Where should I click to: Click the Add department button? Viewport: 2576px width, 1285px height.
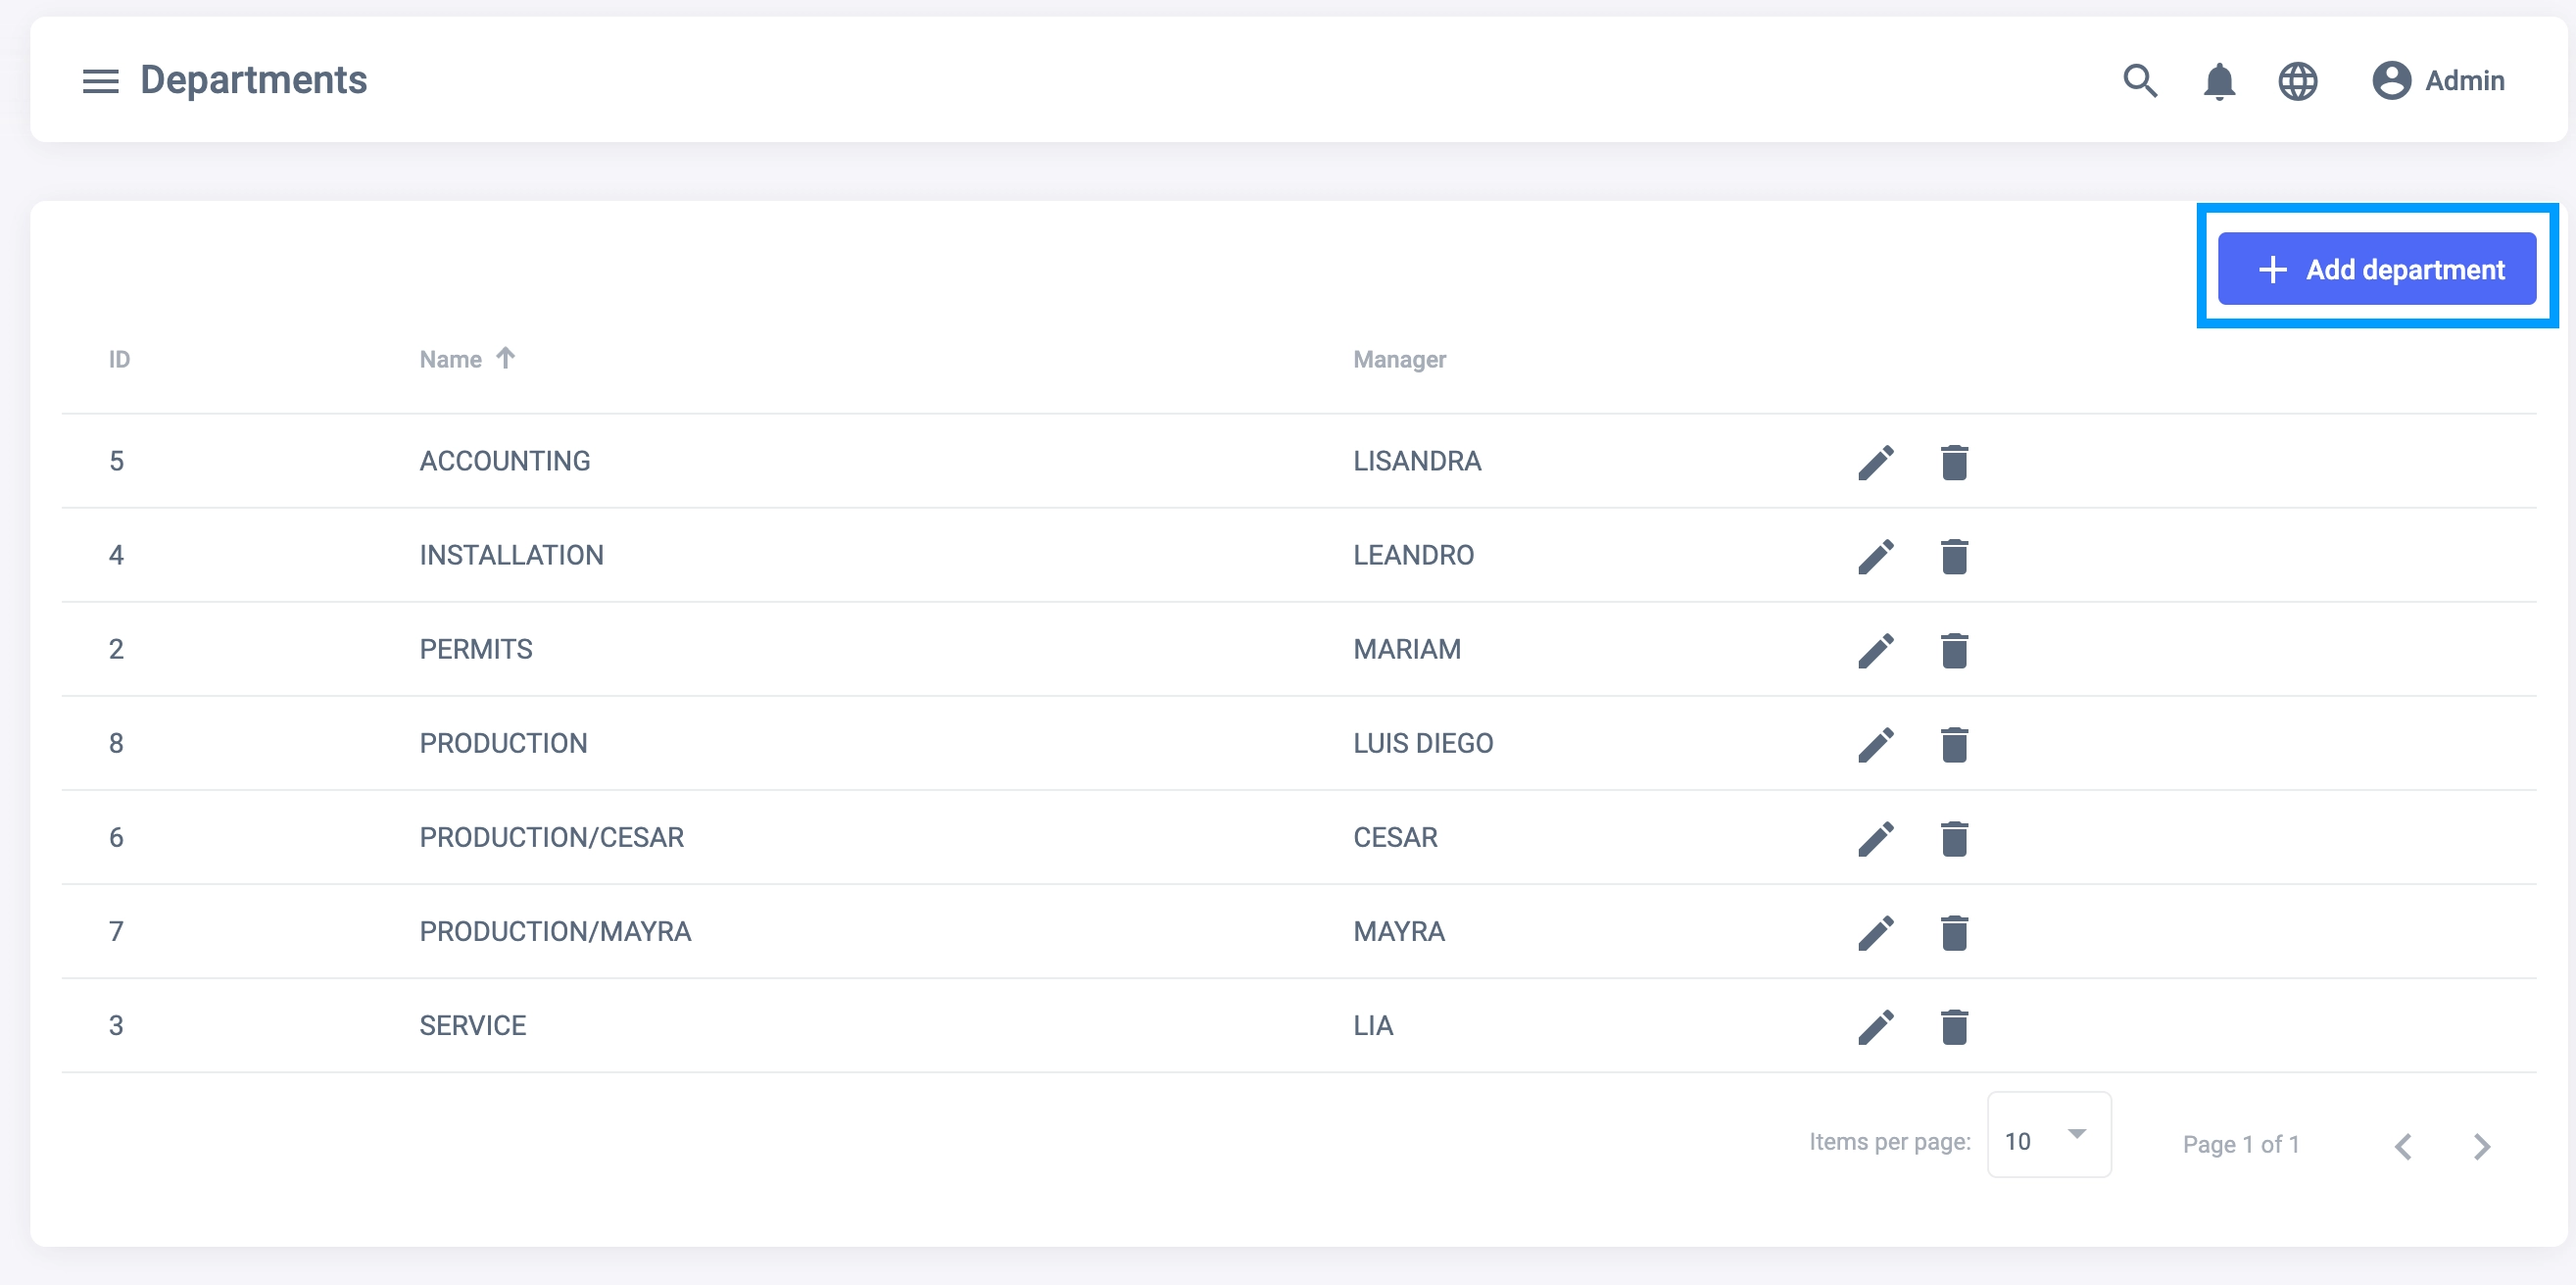click(2376, 269)
